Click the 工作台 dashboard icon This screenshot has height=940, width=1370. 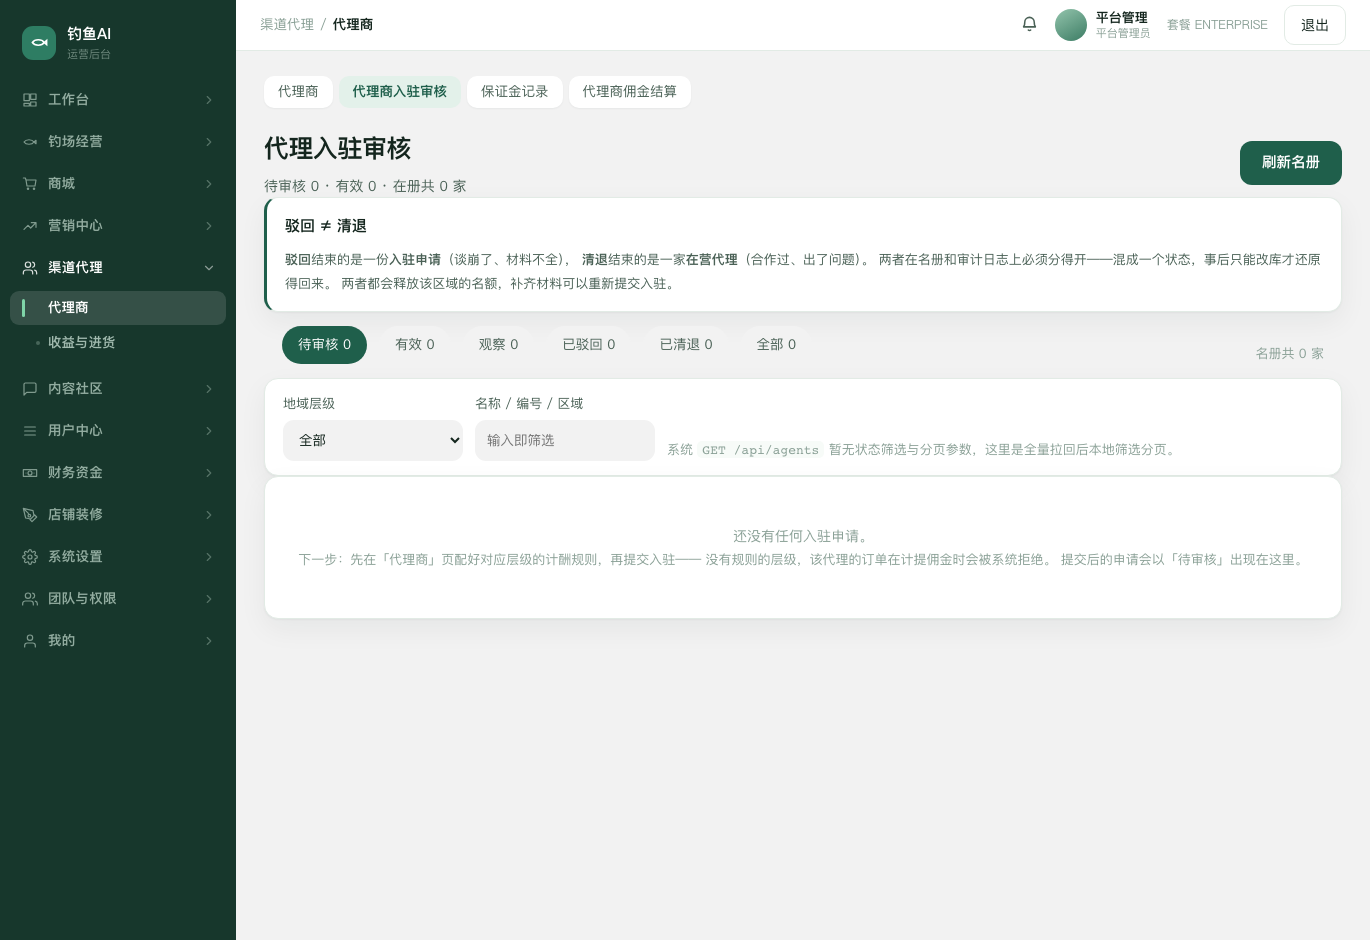[x=30, y=100]
